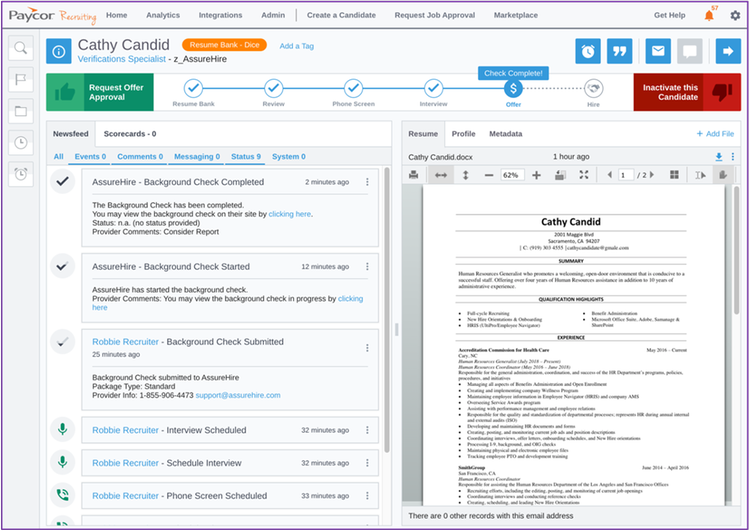Click the alarm clock reminder icon
750x531 pixels.
pyautogui.click(x=589, y=51)
